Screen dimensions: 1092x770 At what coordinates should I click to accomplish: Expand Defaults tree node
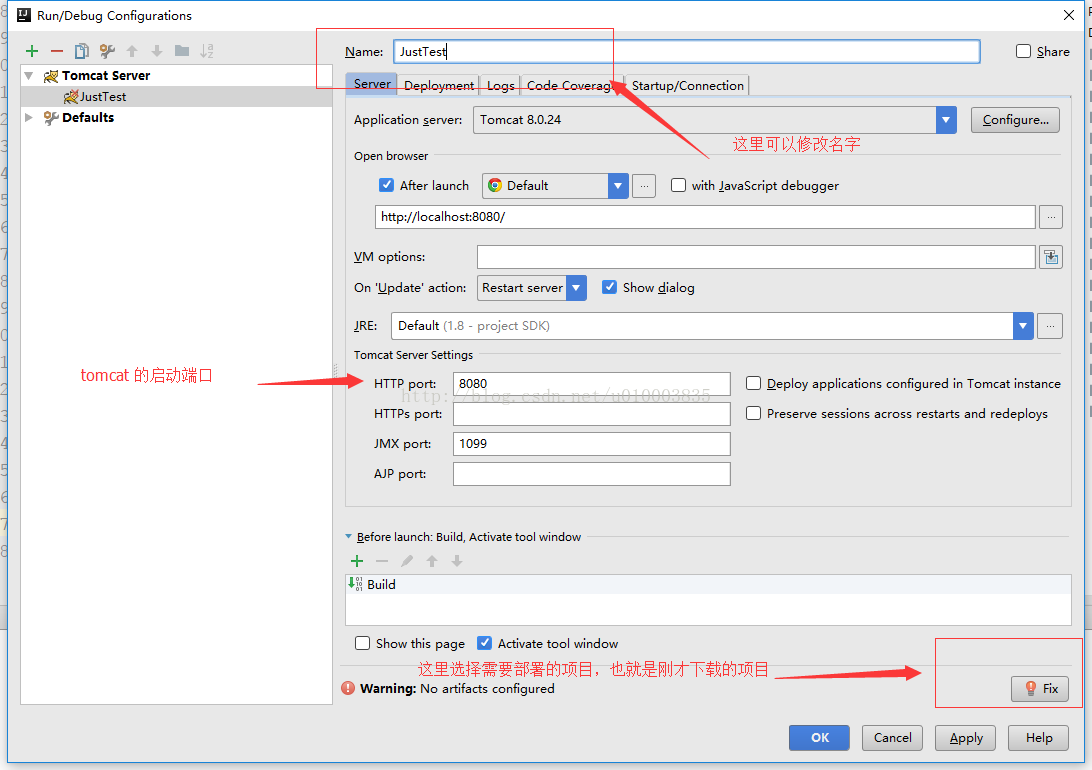(29, 118)
